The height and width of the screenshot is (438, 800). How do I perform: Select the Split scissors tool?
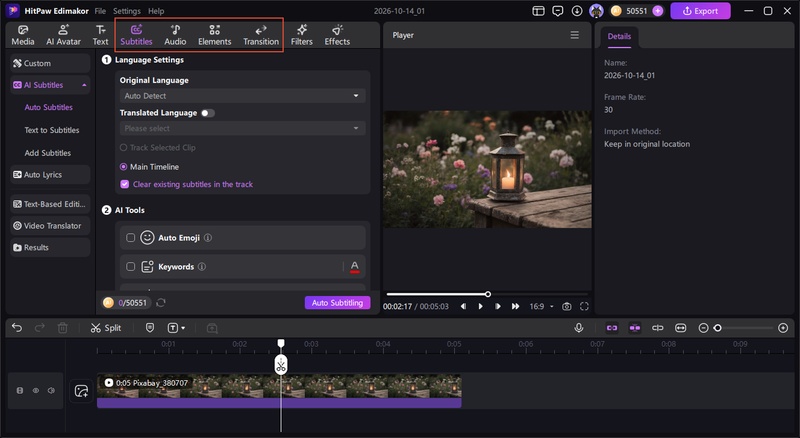(106, 328)
